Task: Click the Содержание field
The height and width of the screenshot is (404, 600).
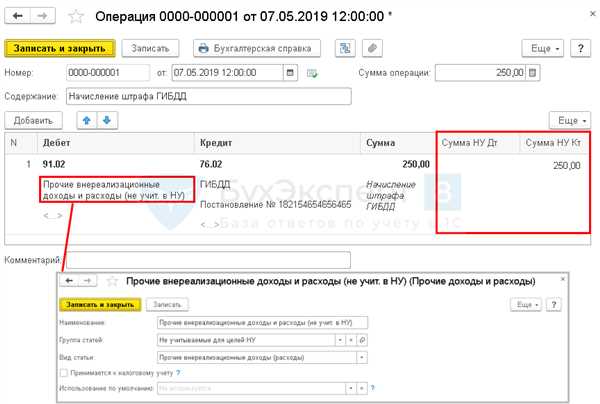Action: pos(209,96)
